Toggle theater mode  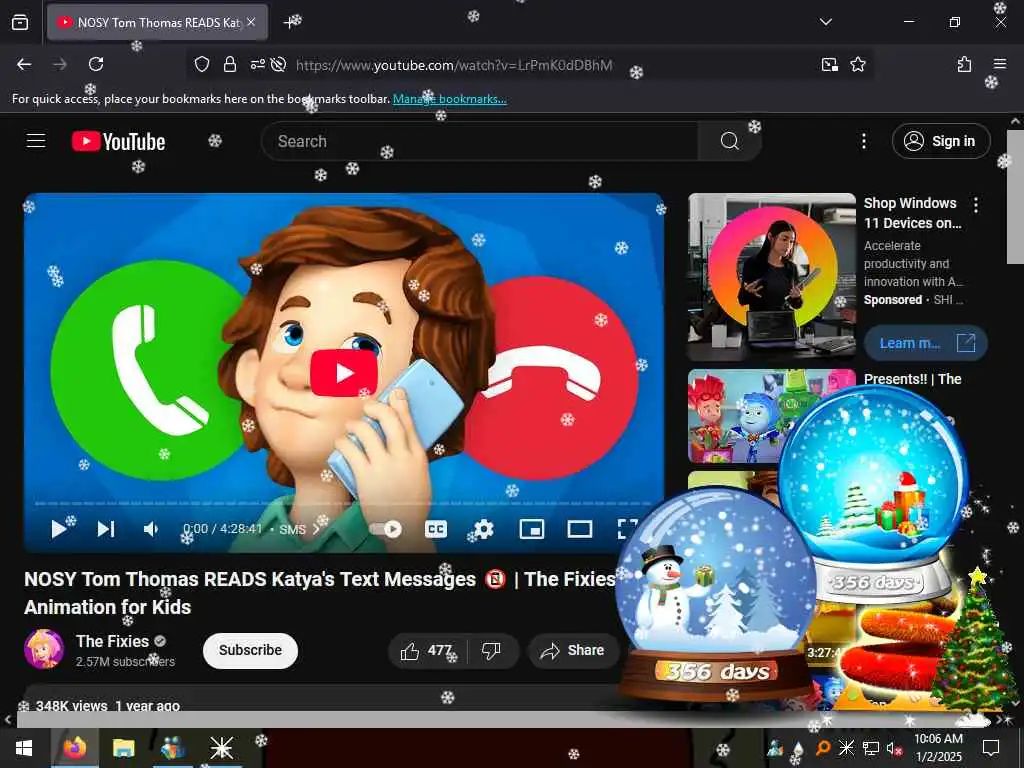[579, 529]
